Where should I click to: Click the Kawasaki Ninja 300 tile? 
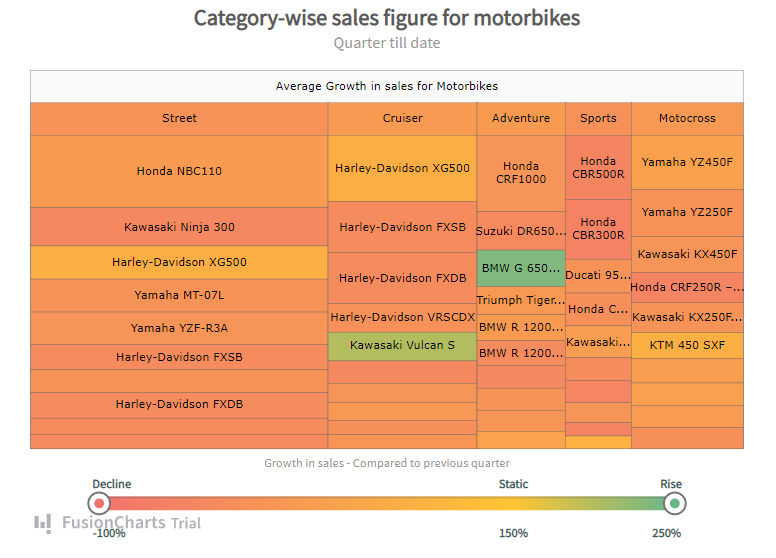[179, 227]
